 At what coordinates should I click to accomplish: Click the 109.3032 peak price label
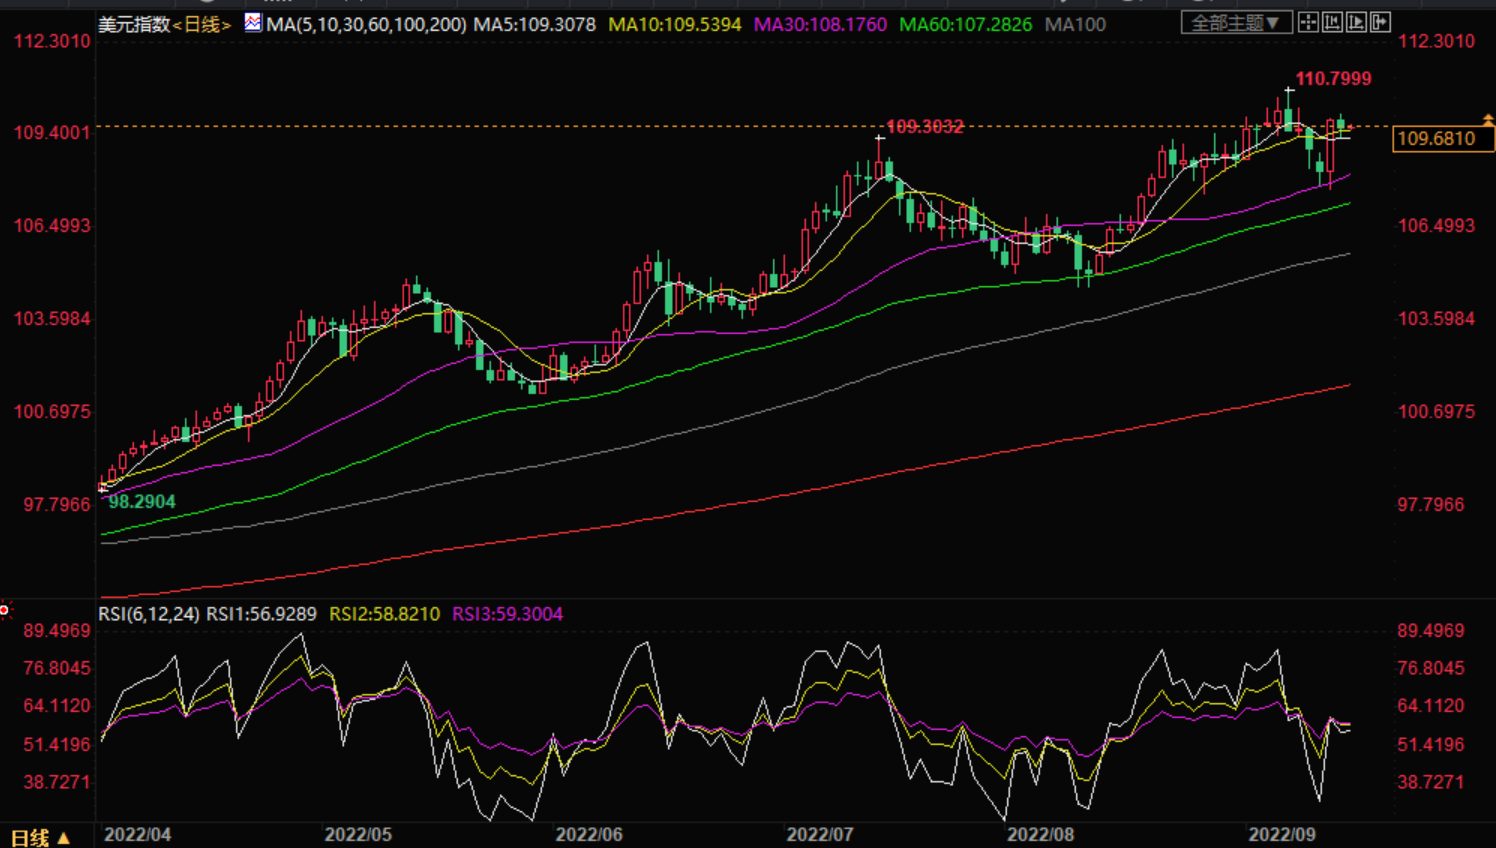point(925,127)
